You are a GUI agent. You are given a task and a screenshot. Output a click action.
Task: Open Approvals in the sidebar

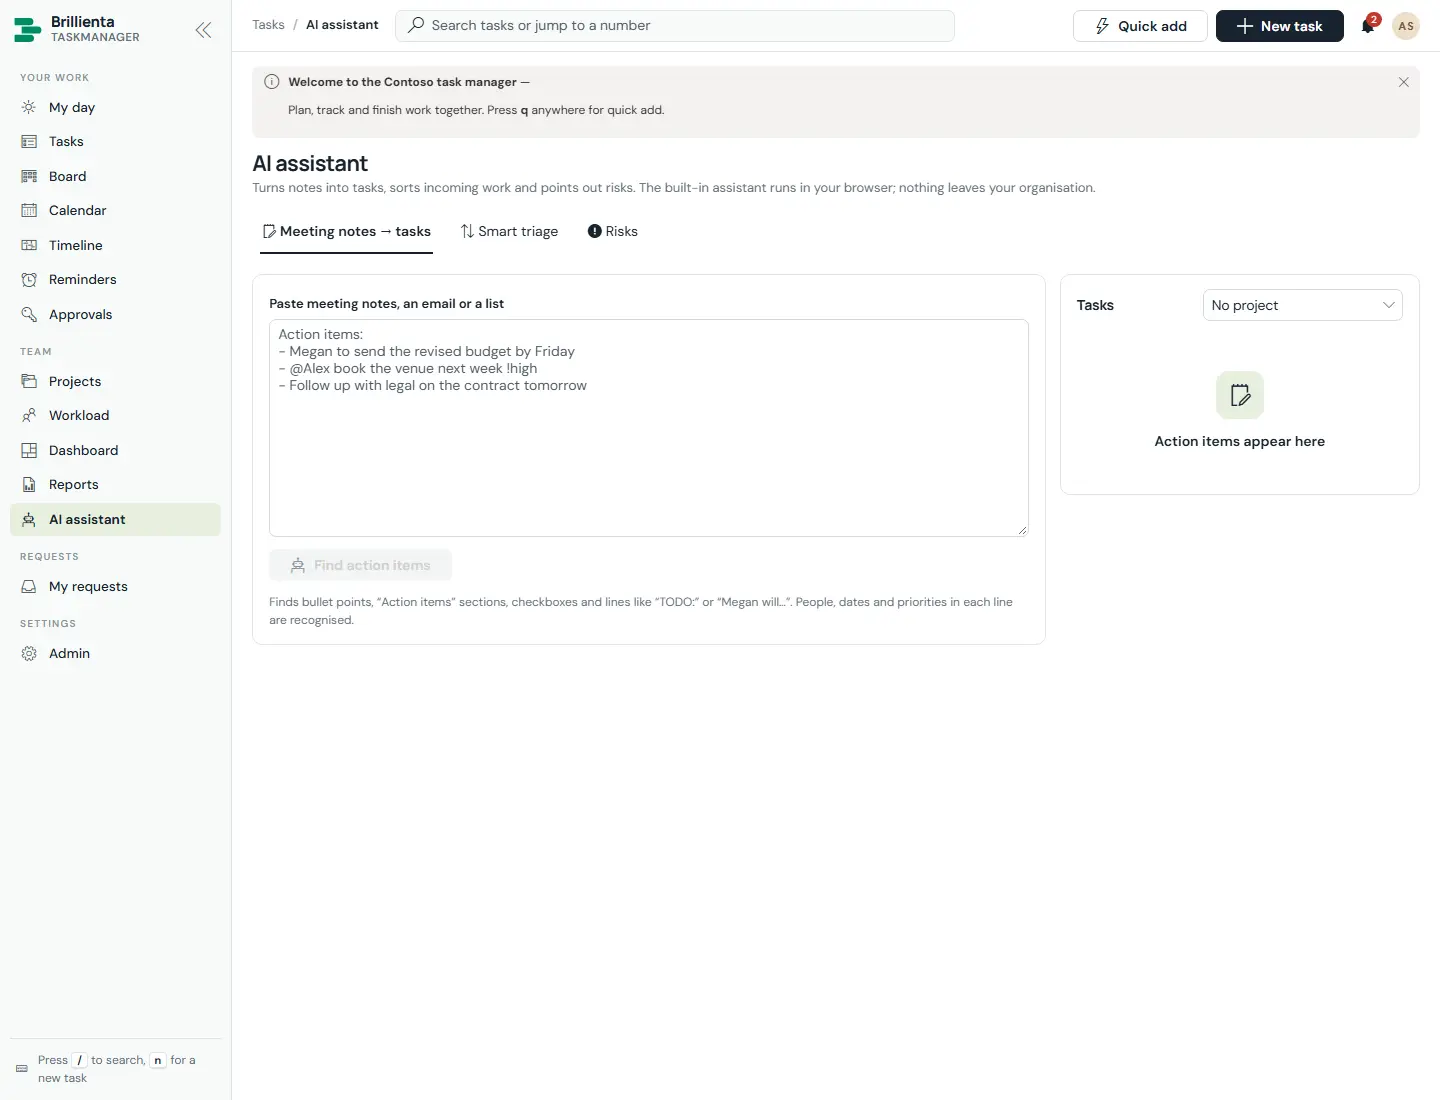pyautogui.click(x=115, y=314)
